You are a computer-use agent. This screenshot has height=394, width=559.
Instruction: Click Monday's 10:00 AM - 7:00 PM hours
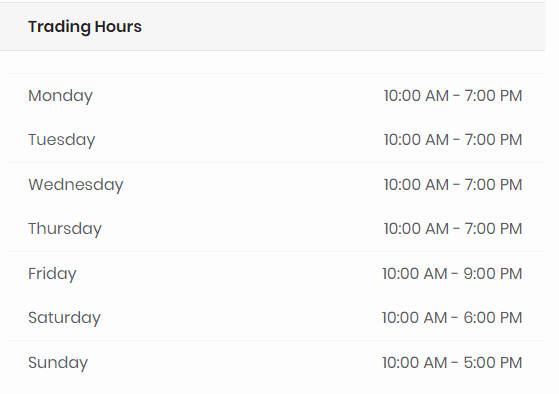(x=453, y=96)
